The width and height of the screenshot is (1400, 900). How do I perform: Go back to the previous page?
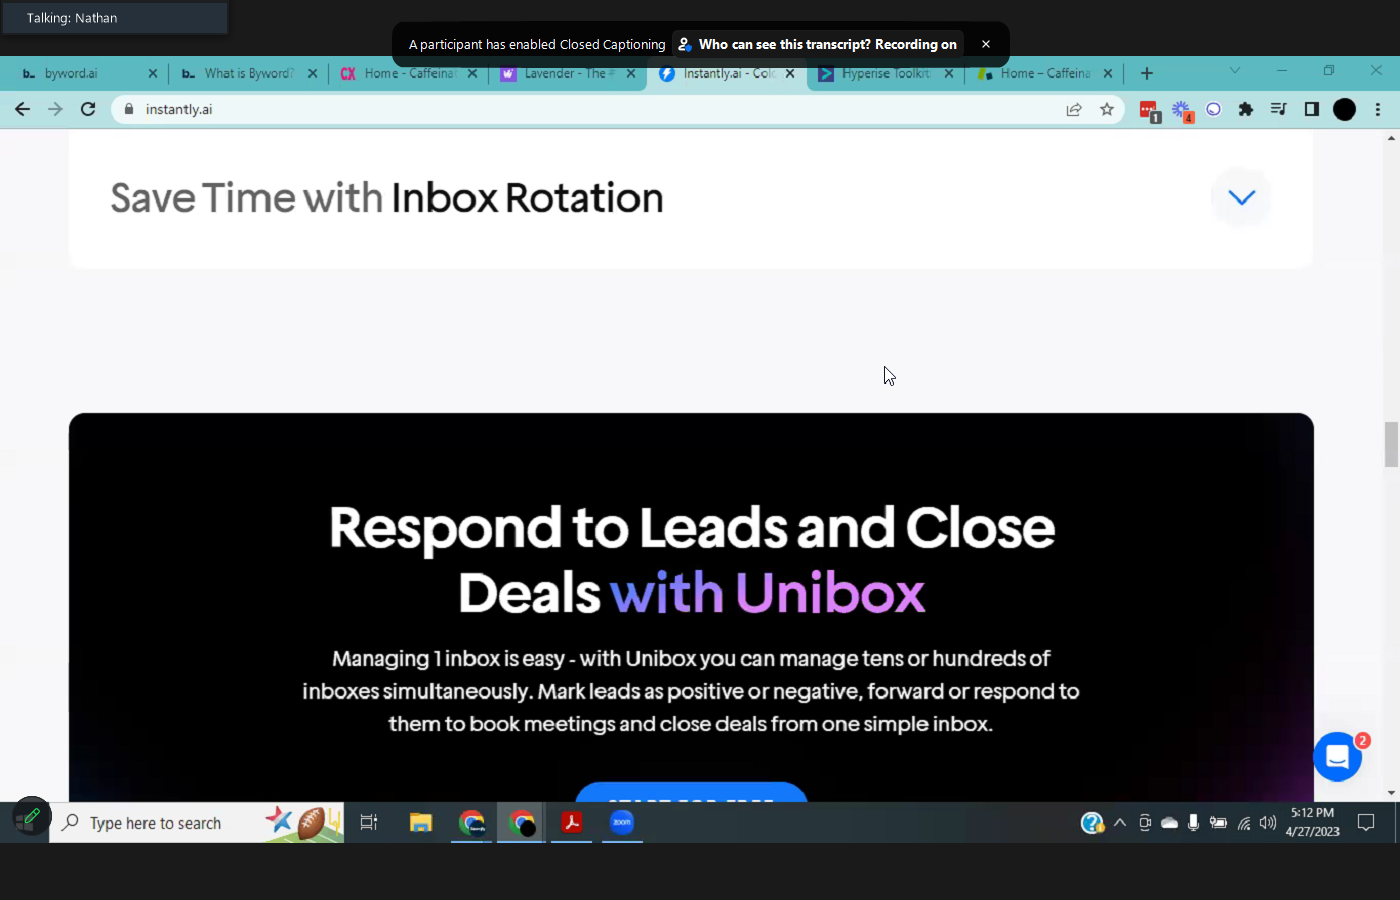click(x=23, y=109)
